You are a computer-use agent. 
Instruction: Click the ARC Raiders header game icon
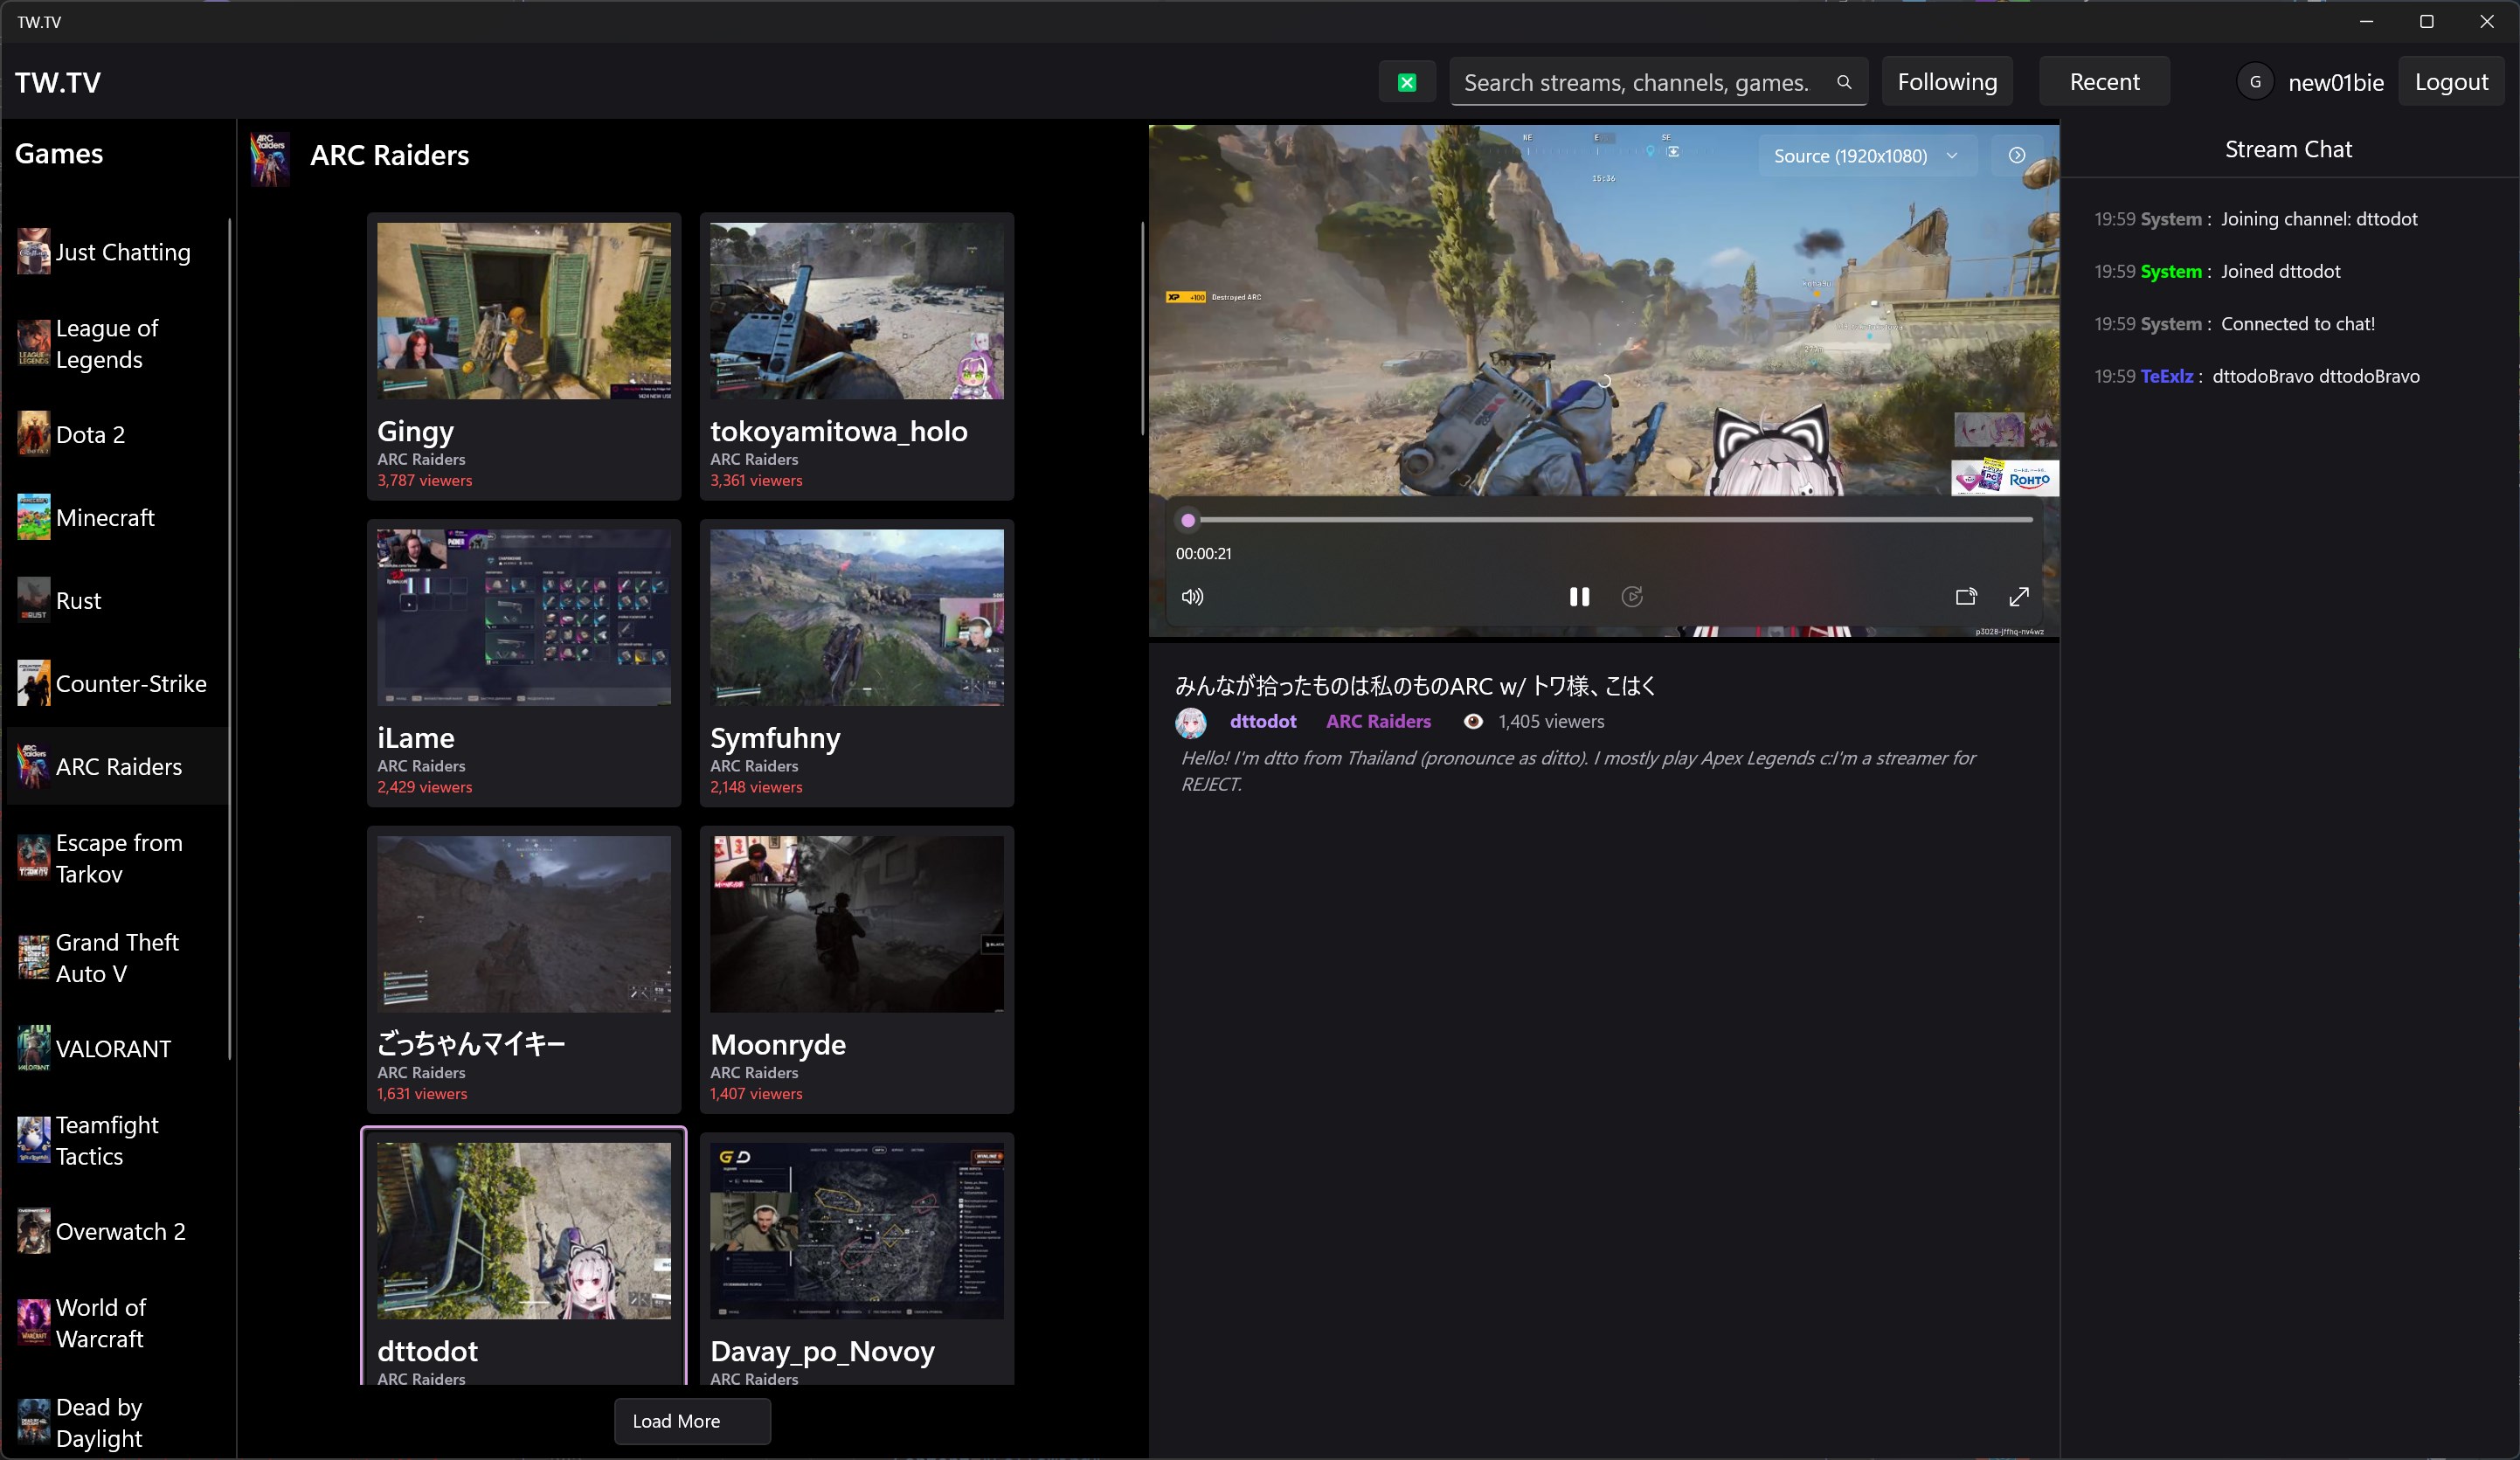pos(270,158)
